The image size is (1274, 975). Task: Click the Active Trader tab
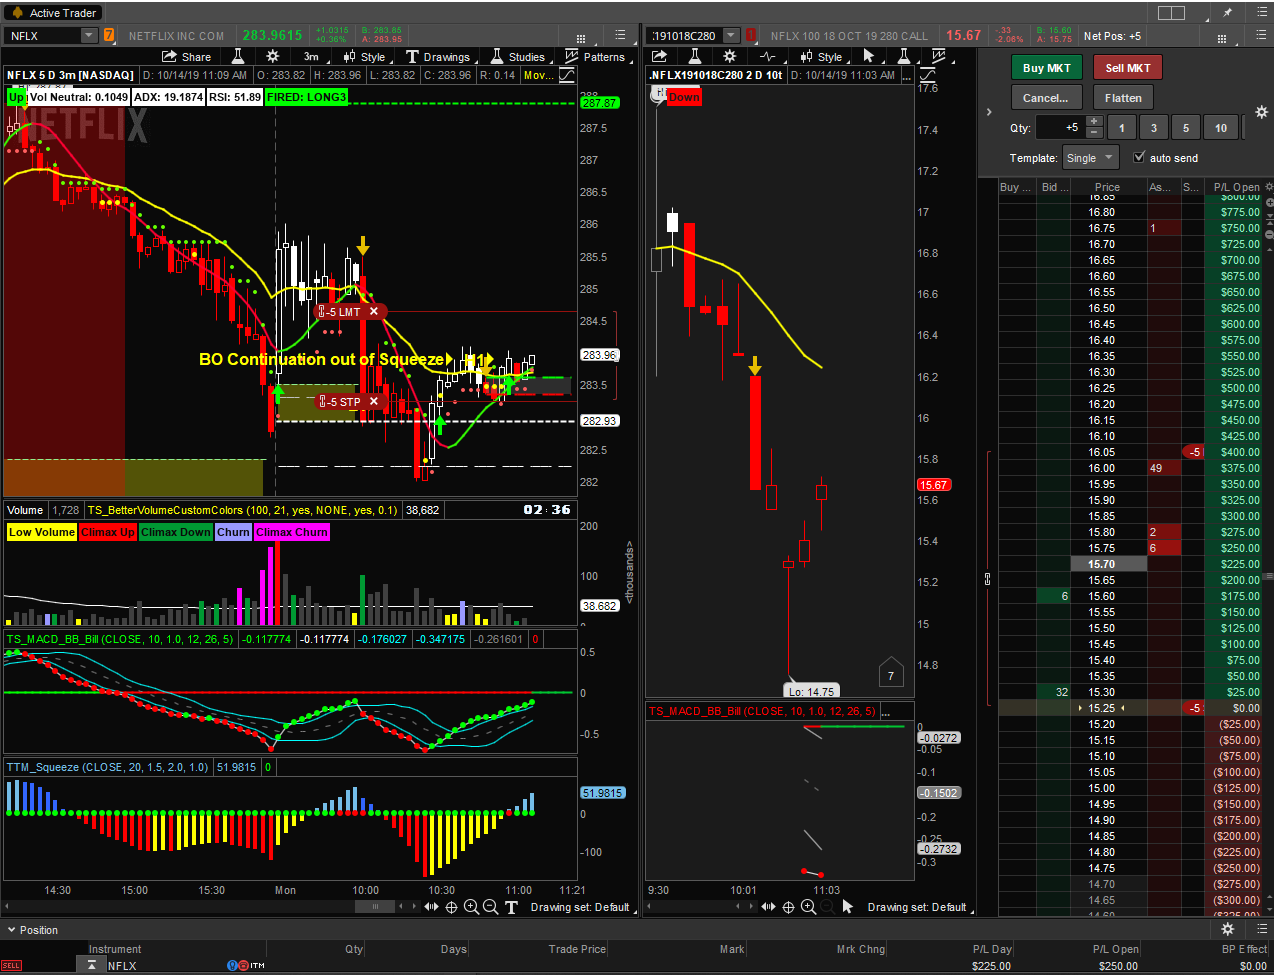tap(52, 13)
